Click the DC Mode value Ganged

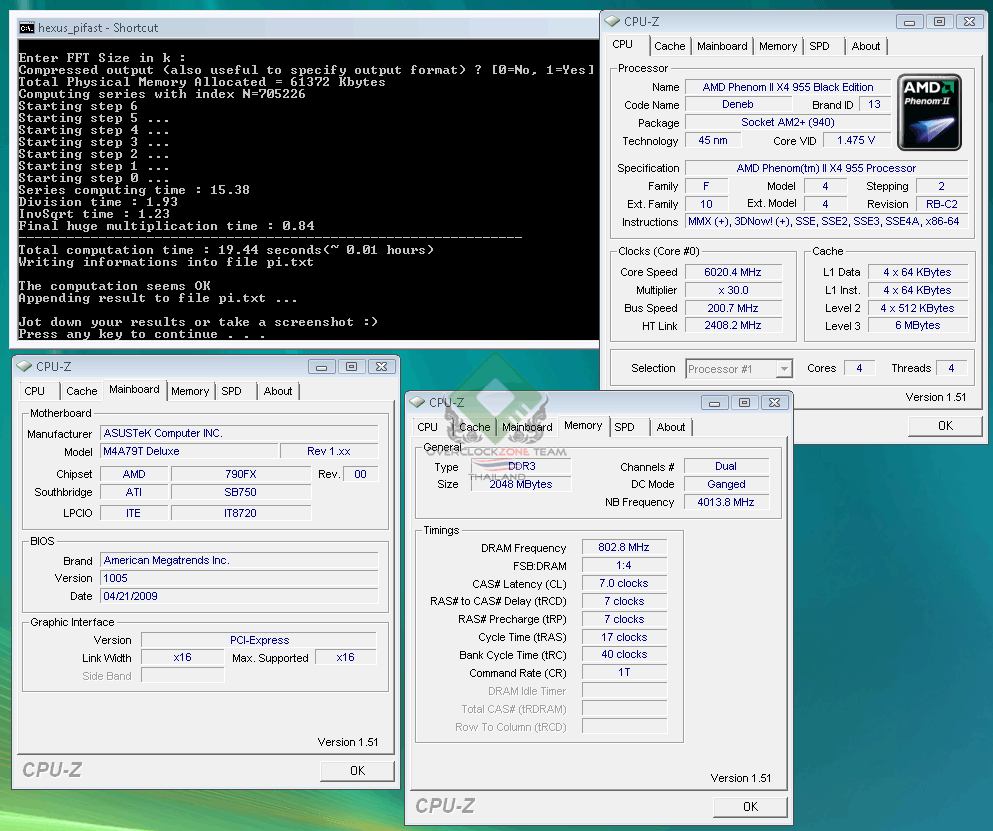point(726,485)
